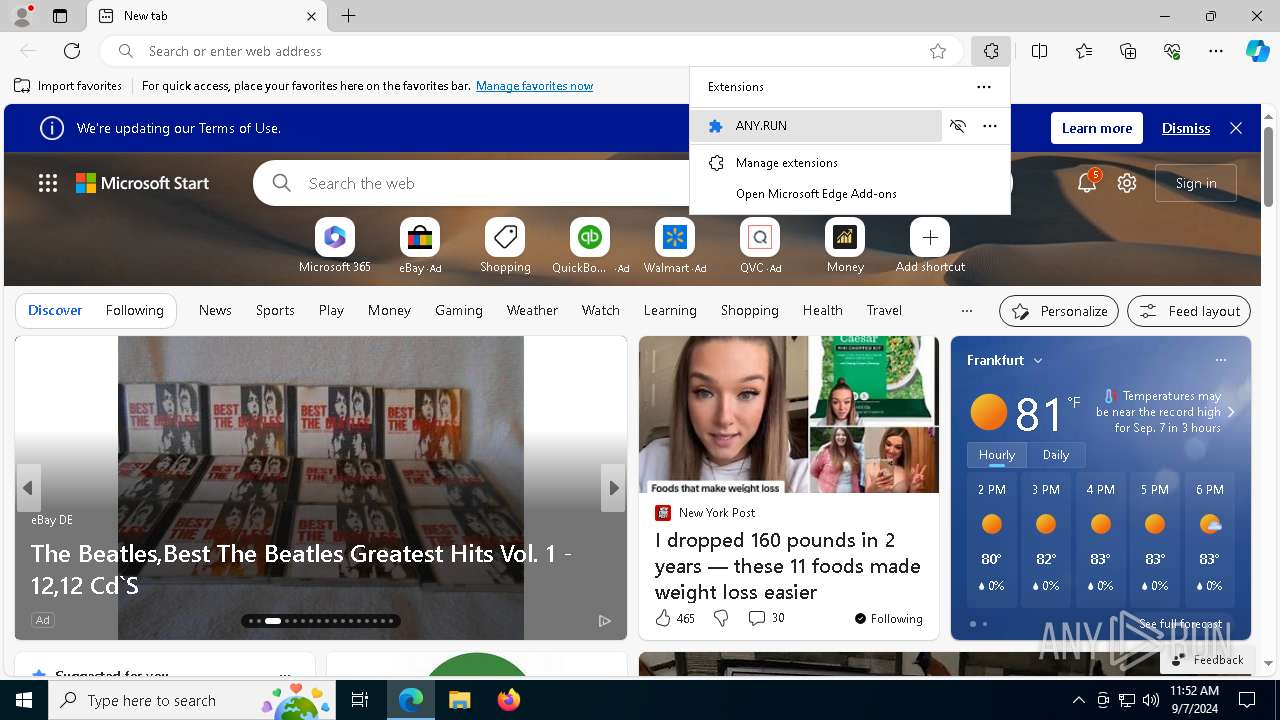1280x720 pixels.
Task: Show hidden system tray icons chevron
Action: click(x=1078, y=700)
